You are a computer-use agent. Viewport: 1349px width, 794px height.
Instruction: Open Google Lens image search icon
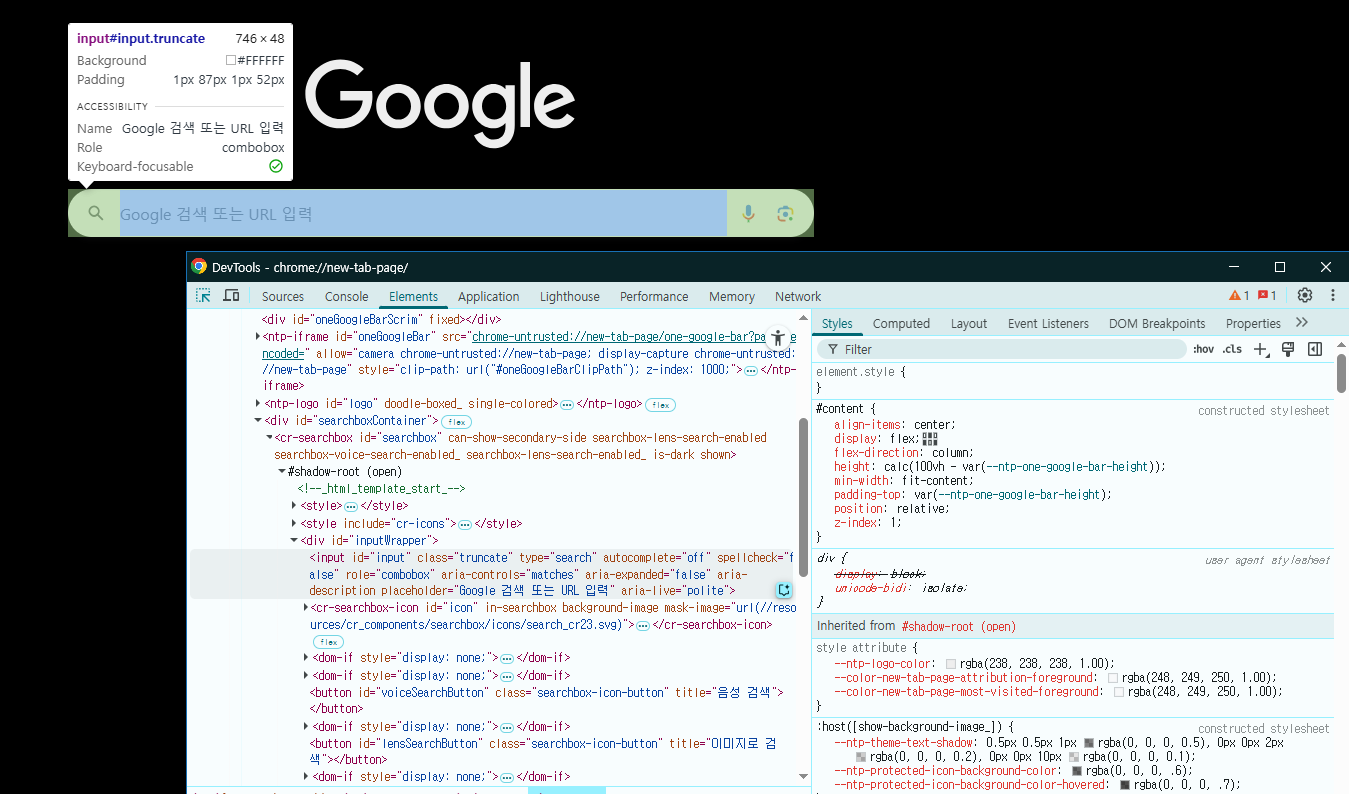(785, 213)
